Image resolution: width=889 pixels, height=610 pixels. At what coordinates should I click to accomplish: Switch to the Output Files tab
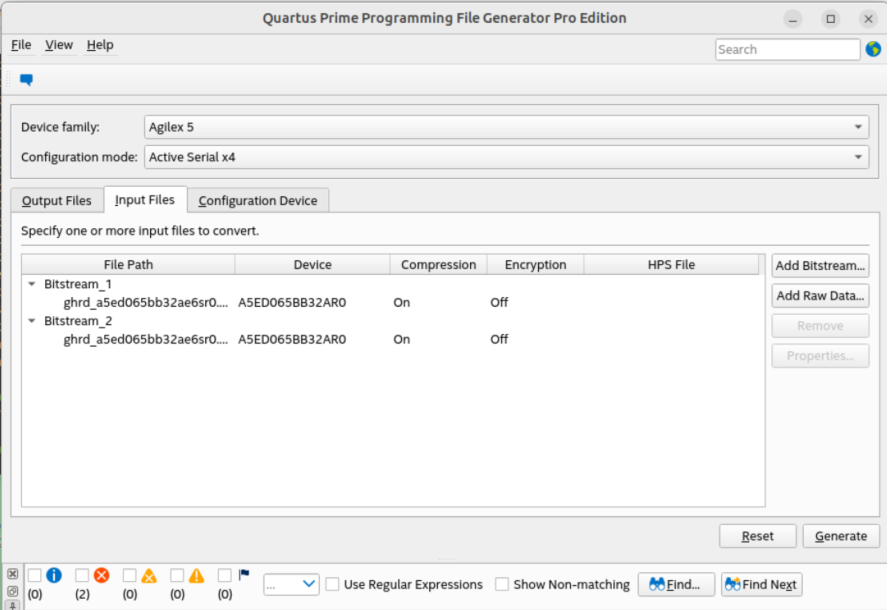57,201
